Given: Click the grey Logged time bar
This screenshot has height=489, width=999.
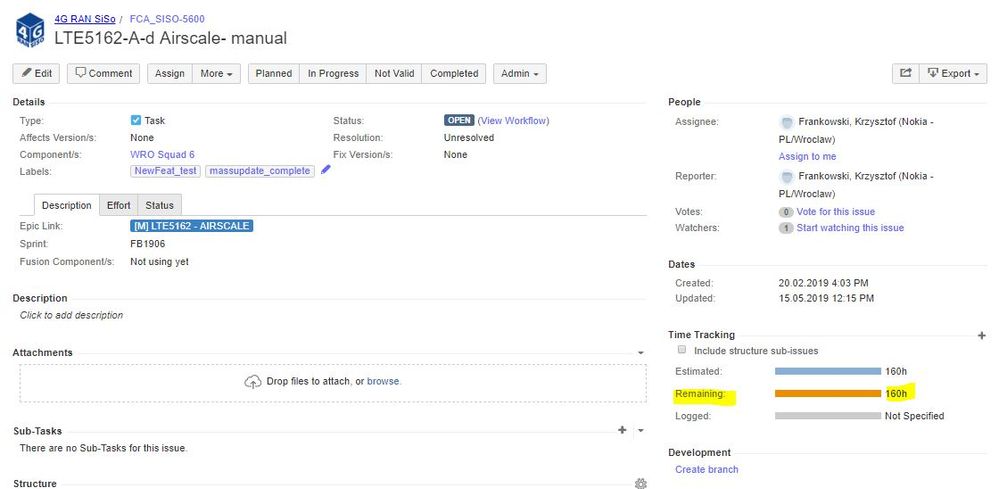Looking at the screenshot, I should tap(828, 416).
